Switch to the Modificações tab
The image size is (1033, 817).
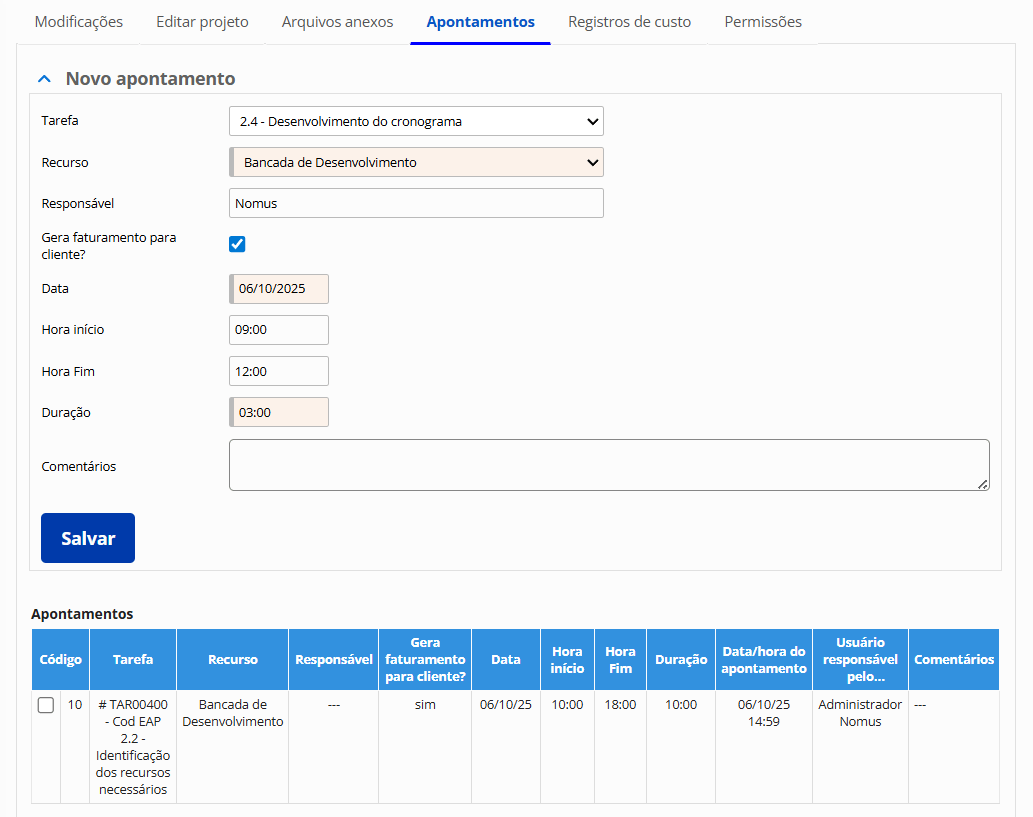(79, 21)
